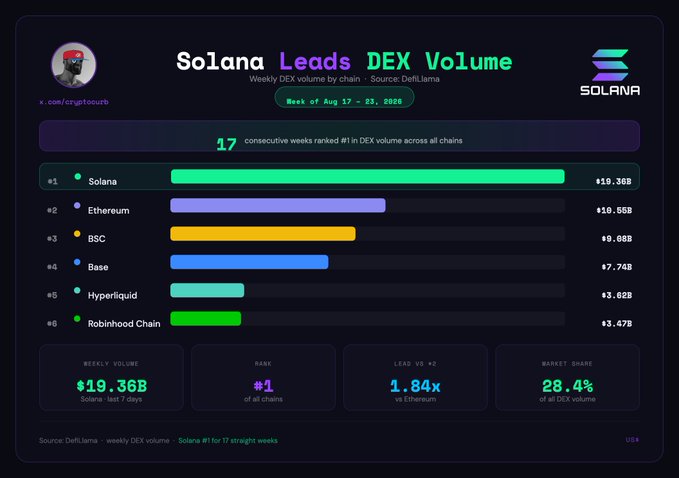Viewport: 679px width, 478px height.
Task: Click the 1.84x lead figure
Action: click(415, 385)
